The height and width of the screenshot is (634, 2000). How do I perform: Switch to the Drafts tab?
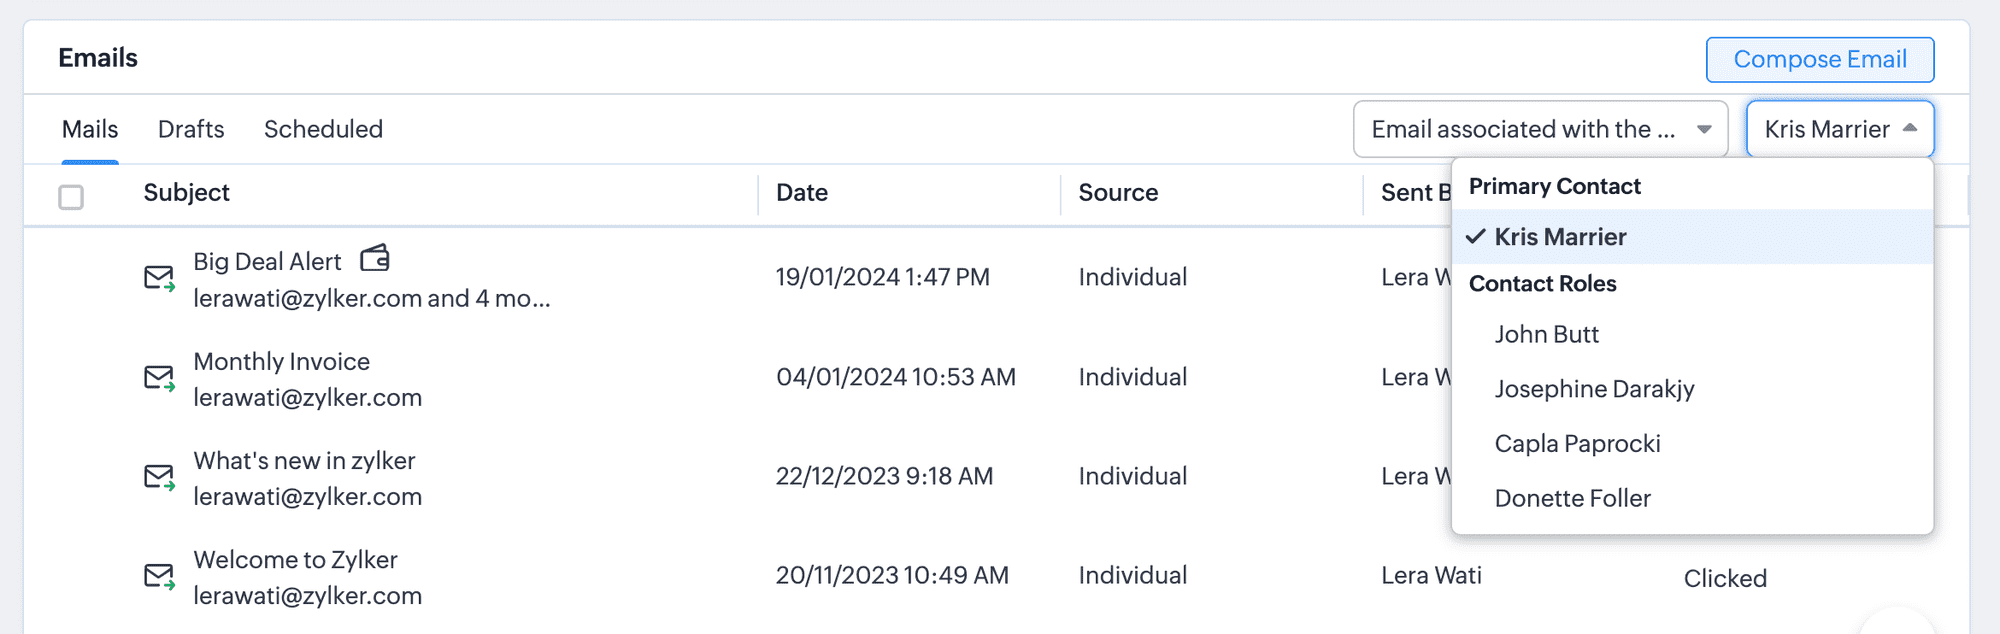191,129
